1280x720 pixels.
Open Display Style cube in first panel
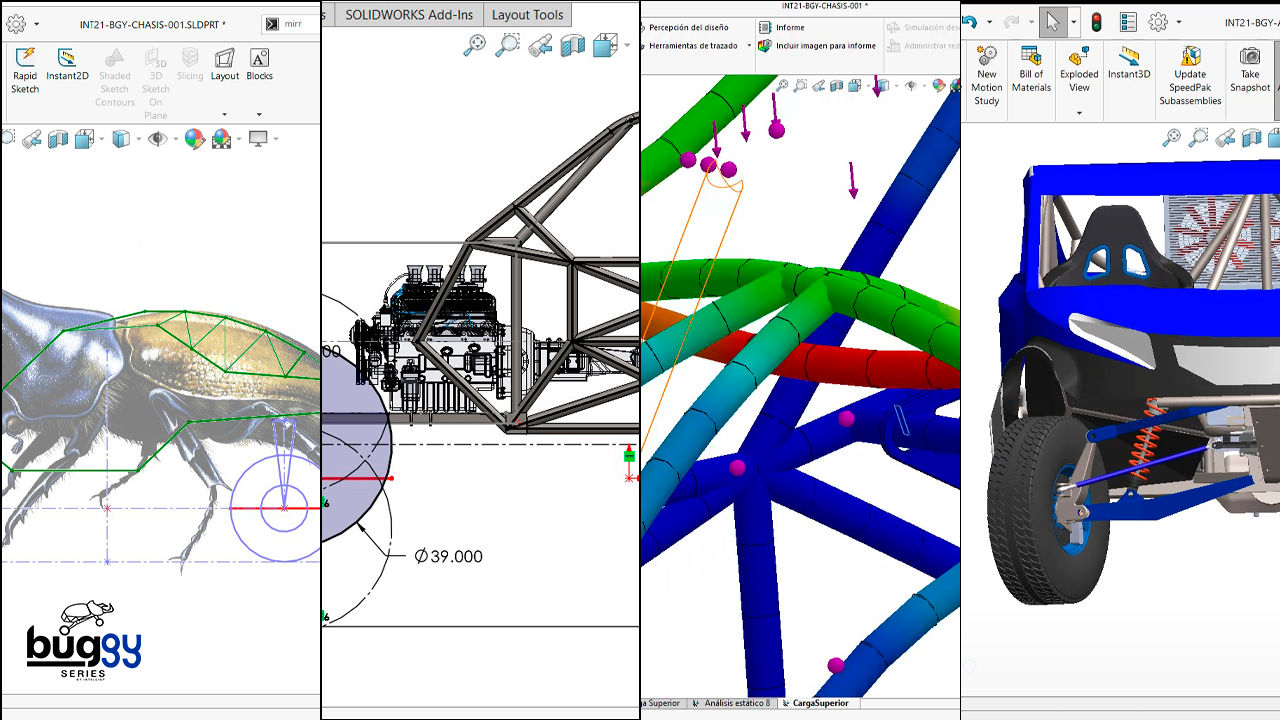121,139
